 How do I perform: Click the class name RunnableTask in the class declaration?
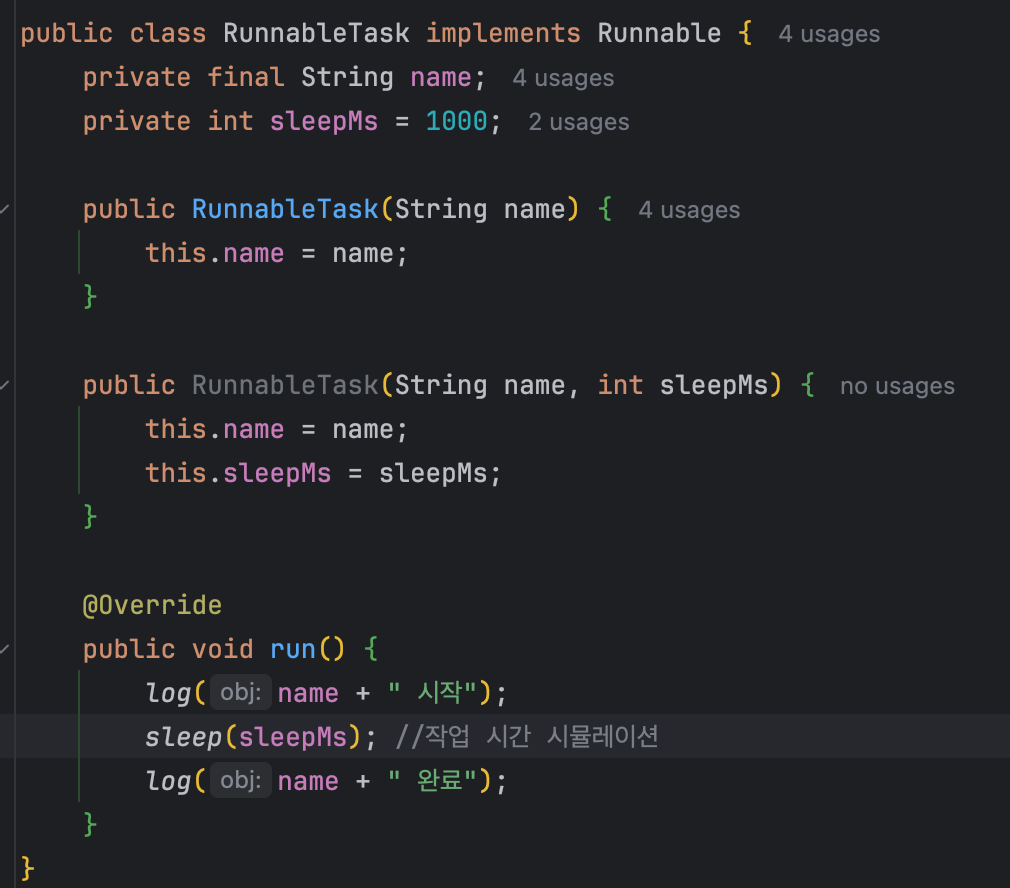pos(316,33)
